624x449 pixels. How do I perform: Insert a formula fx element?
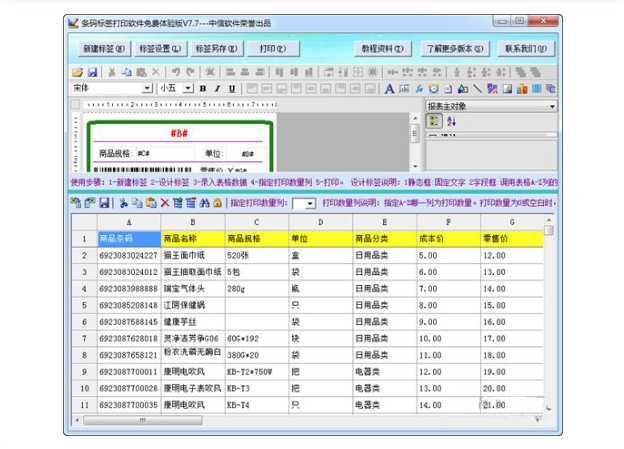[419, 88]
